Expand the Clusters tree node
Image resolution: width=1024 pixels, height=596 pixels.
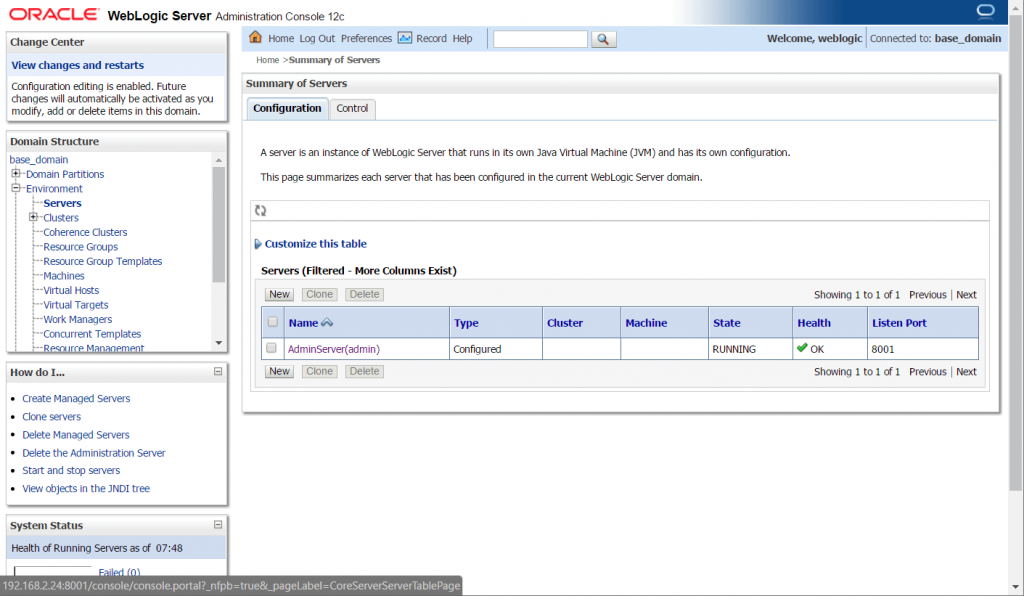pyautogui.click(x=31, y=217)
